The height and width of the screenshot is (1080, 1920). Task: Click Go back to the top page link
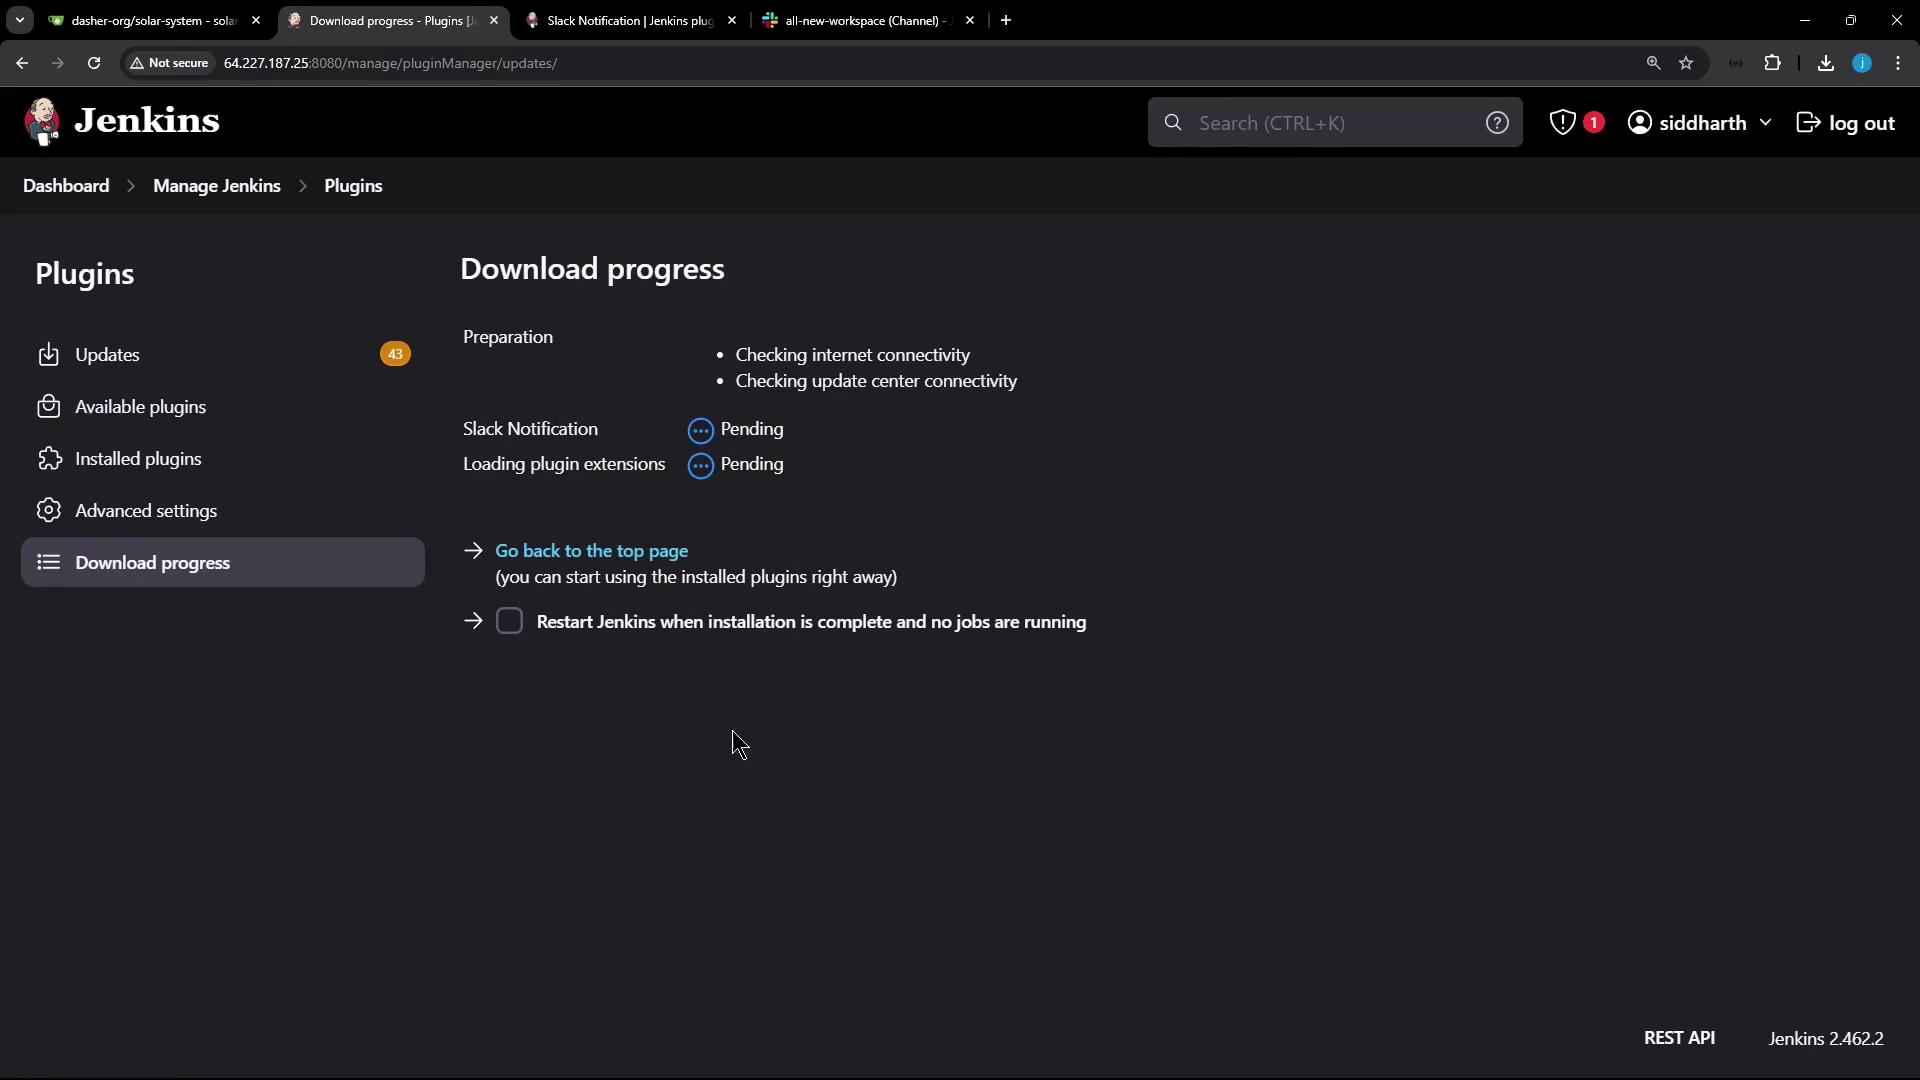591,551
